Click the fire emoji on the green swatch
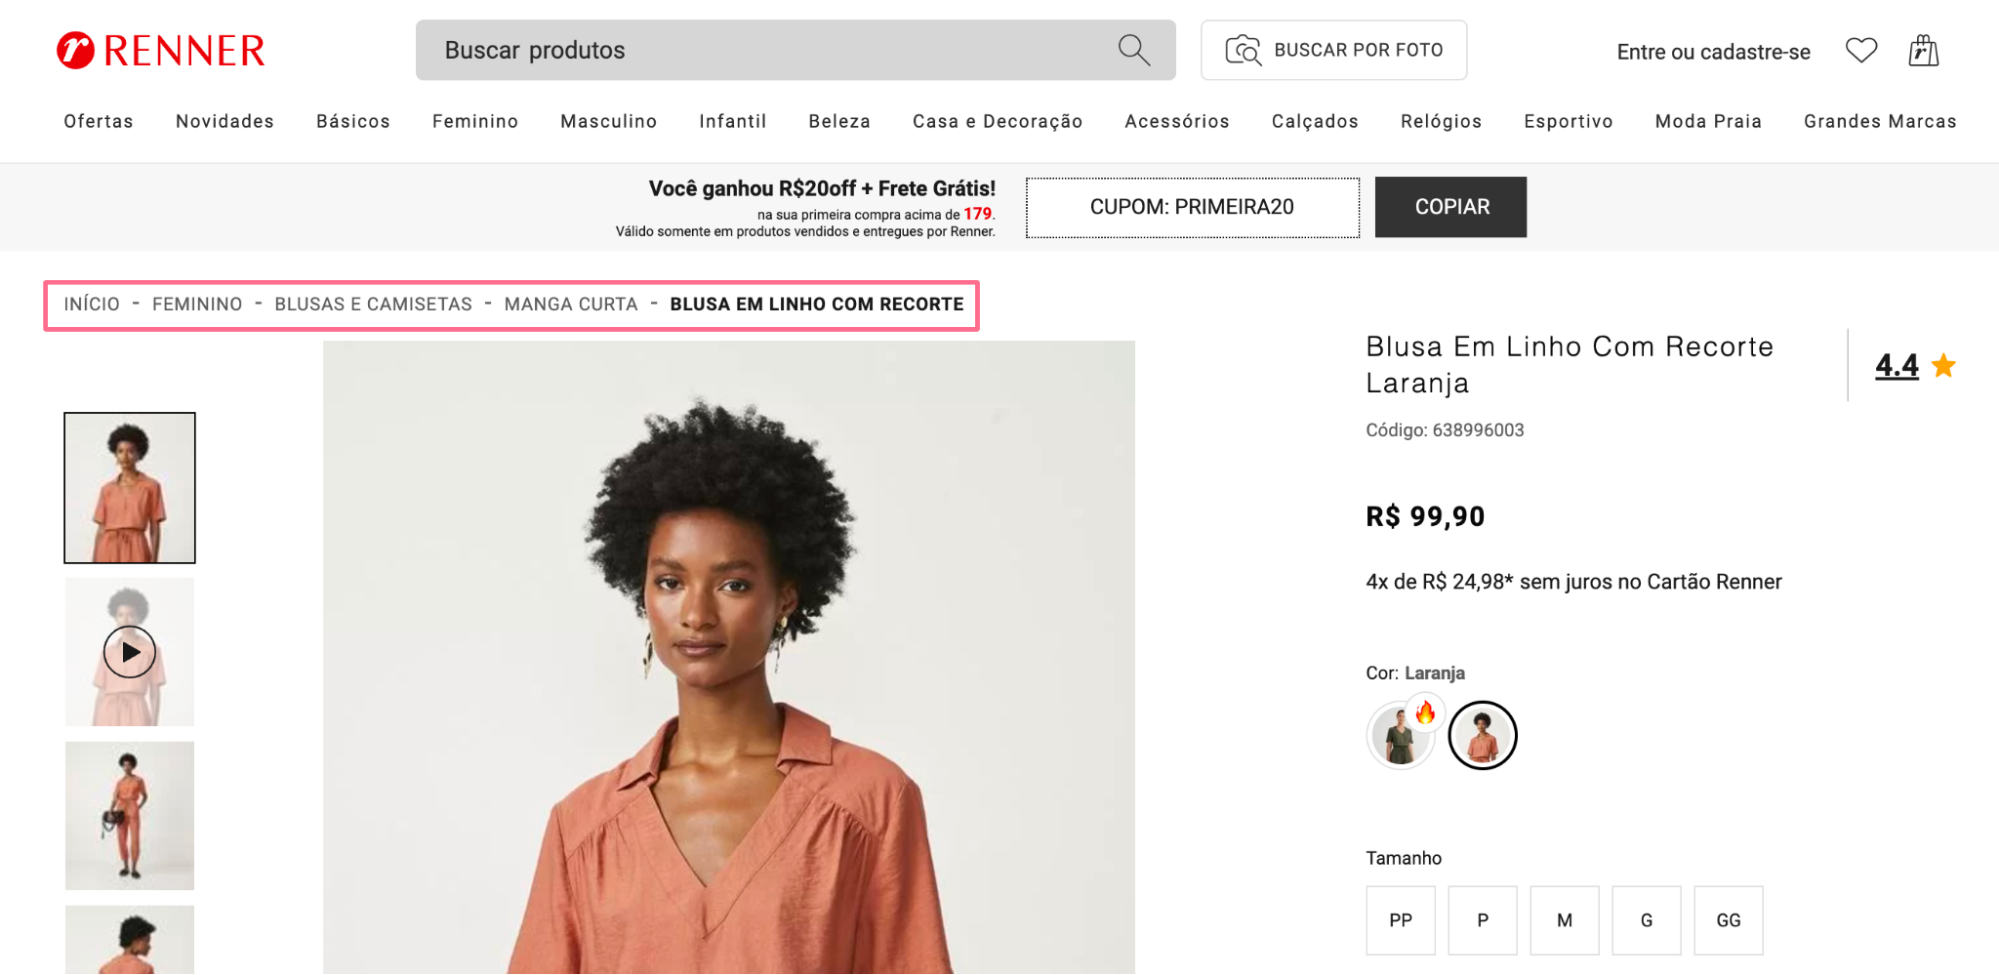 1426,713
